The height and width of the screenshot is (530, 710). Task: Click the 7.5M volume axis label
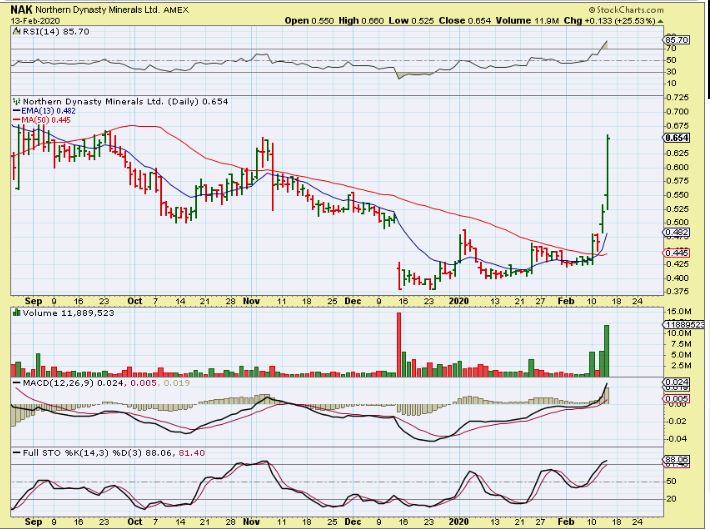pyautogui.click(x=681, y=344)
